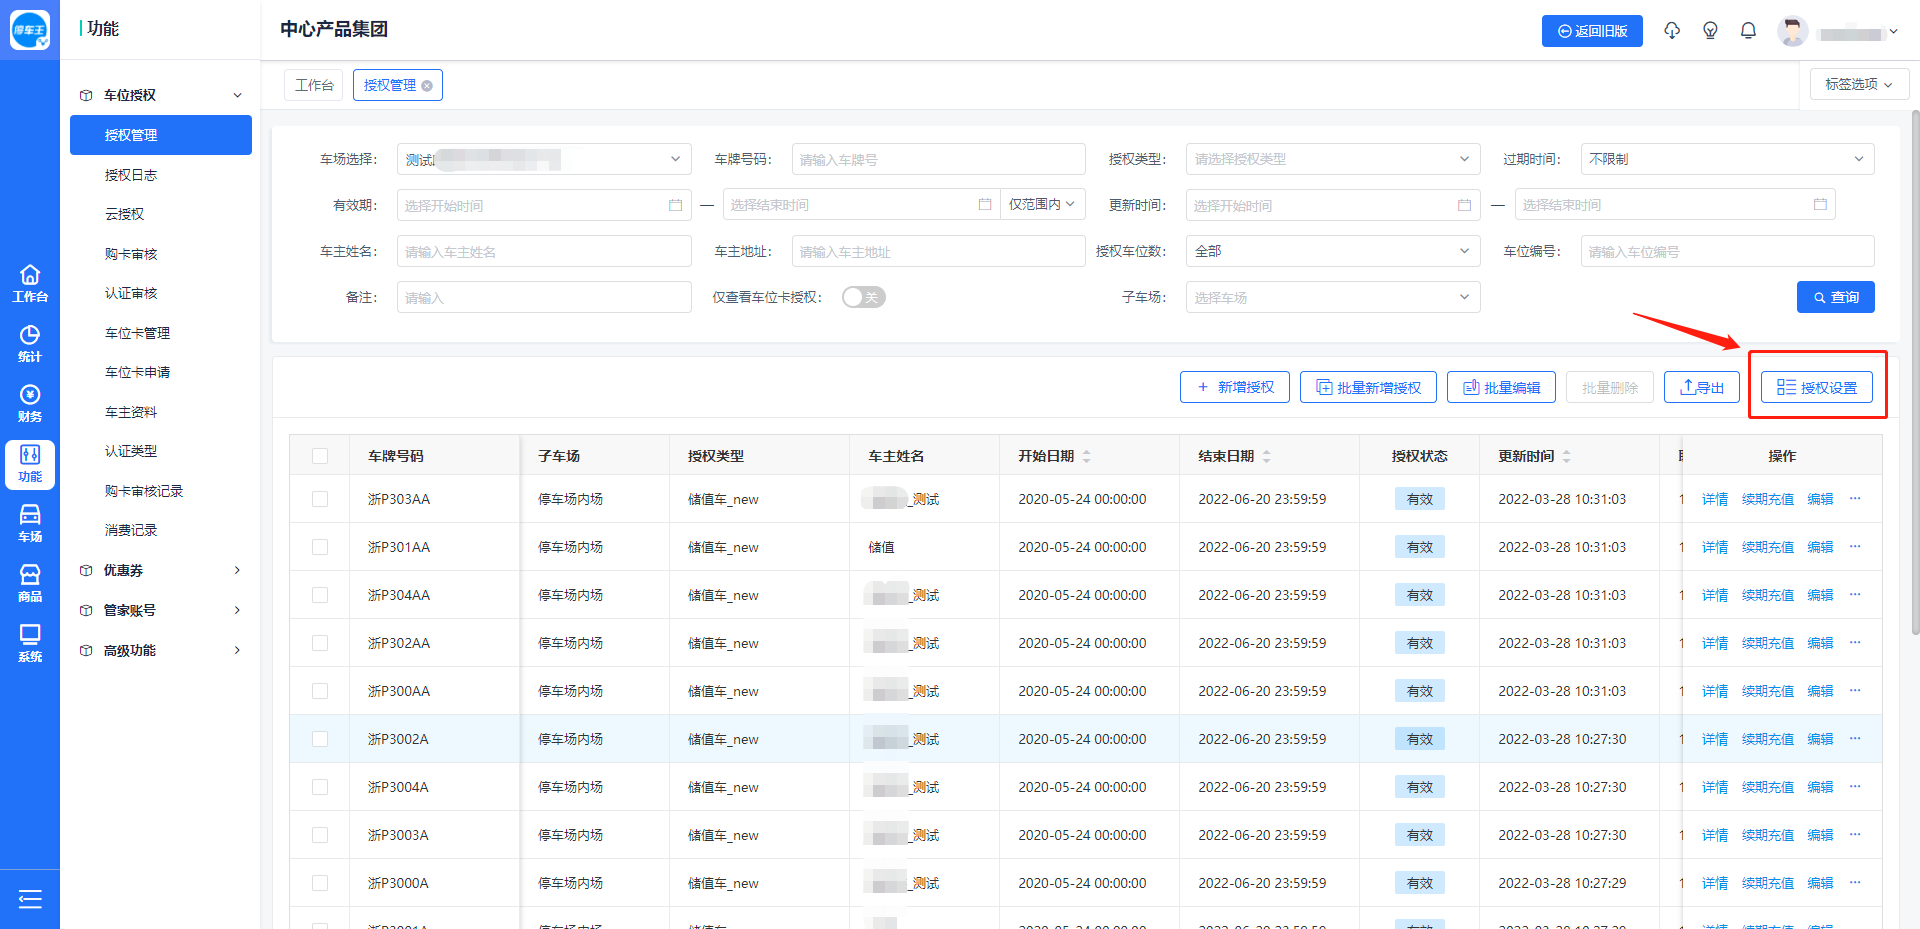Select the checkbox for row 浙P303AA
1920x929 pixels.
pyautogui.click(x=320, y=499)
